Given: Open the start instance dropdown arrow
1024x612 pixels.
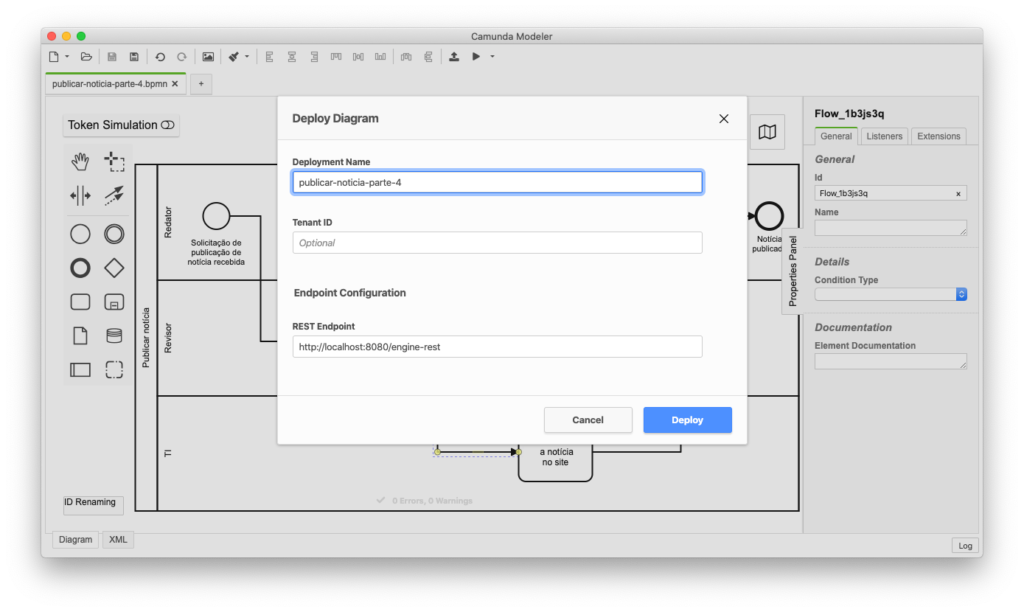Looking at the screenshot, I should pos(492,57).
